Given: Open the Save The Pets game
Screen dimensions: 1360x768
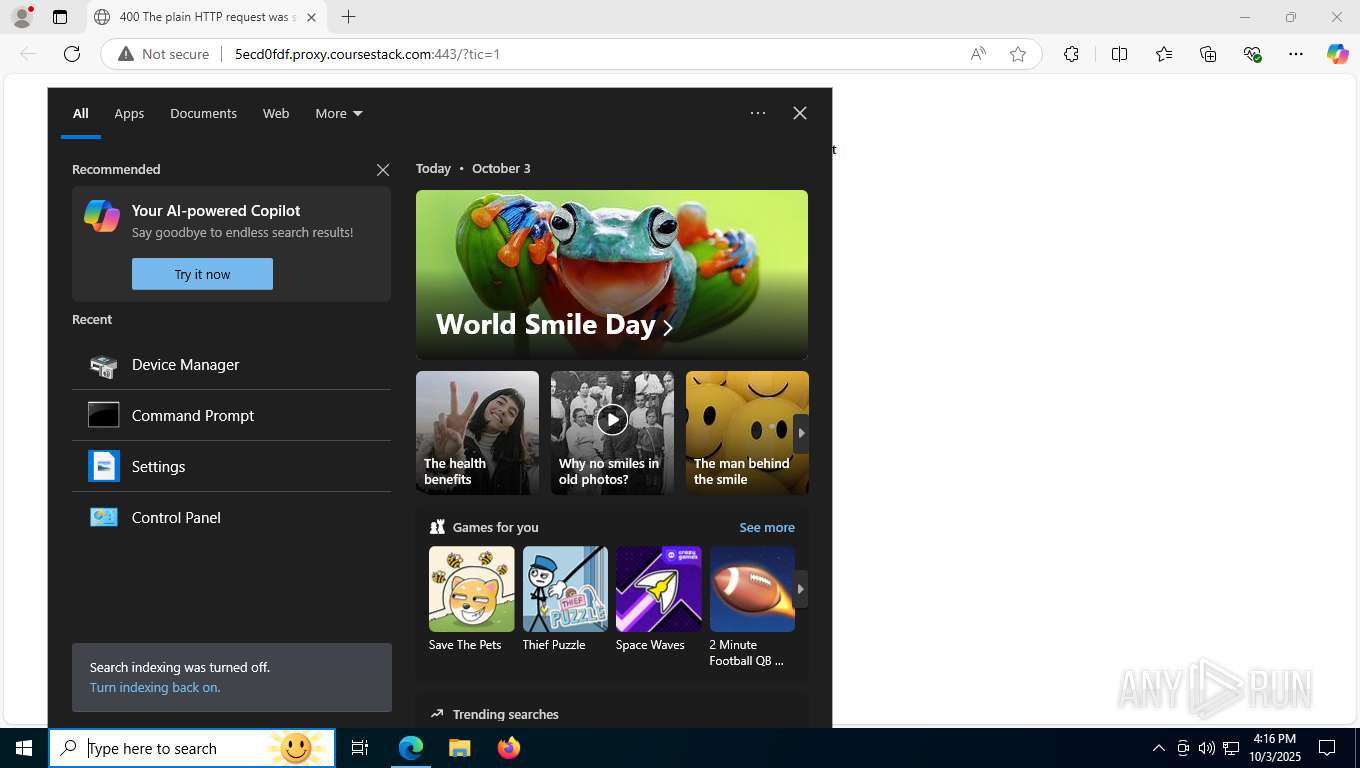Looking at the screenshot, I should (x=471, y=599).
